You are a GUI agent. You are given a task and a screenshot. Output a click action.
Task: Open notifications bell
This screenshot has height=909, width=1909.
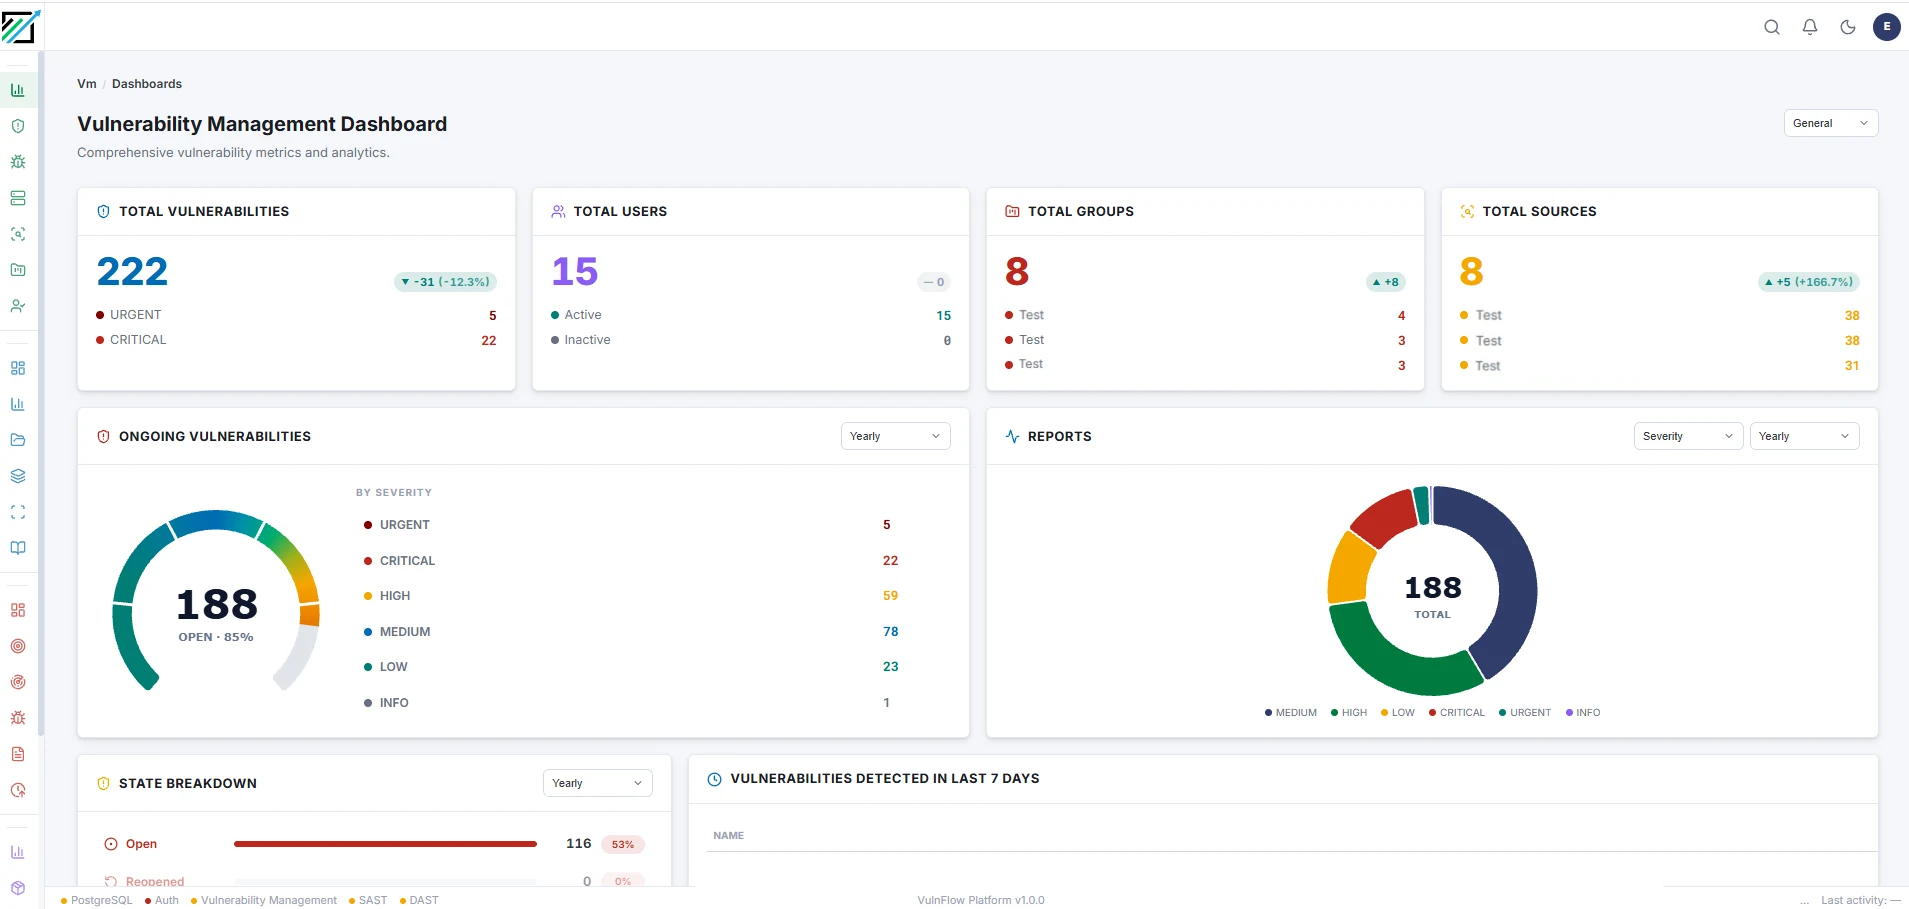[1810, 27]
